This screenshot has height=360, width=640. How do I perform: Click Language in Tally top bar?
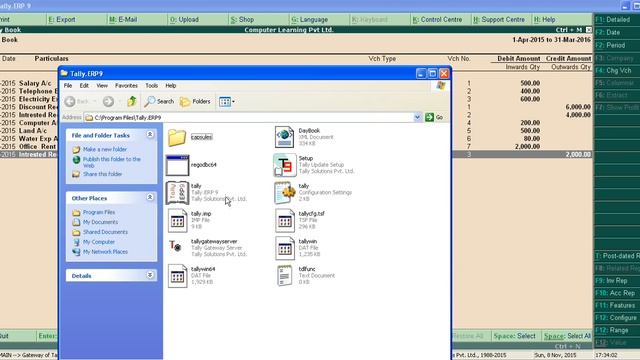309,20
